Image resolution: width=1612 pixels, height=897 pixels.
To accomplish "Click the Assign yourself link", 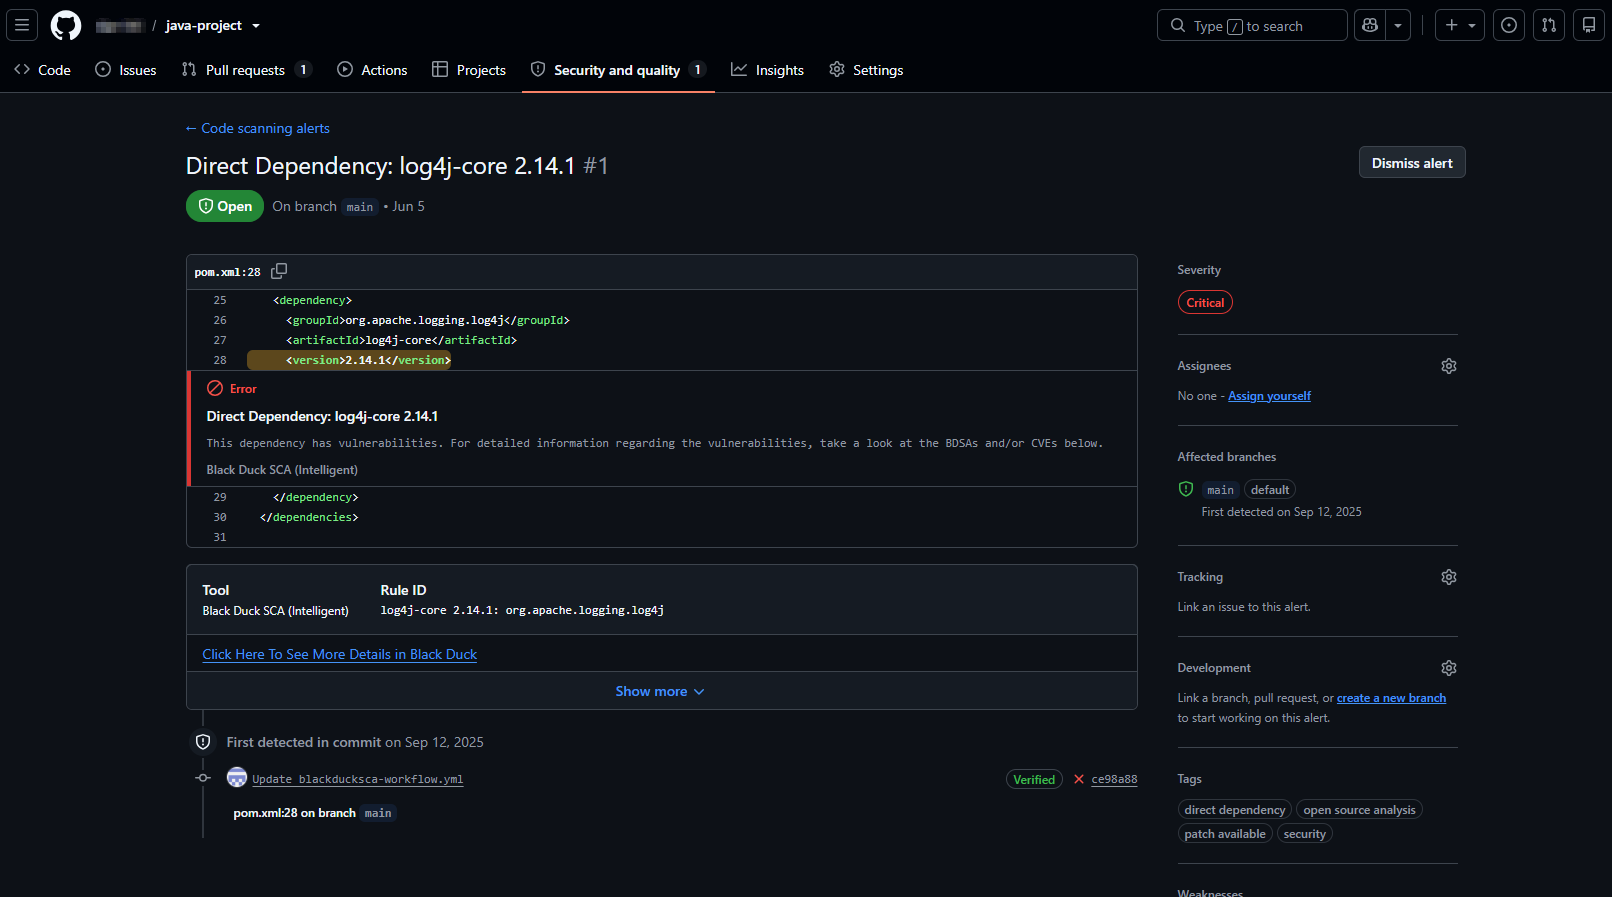I will 1269,396.
